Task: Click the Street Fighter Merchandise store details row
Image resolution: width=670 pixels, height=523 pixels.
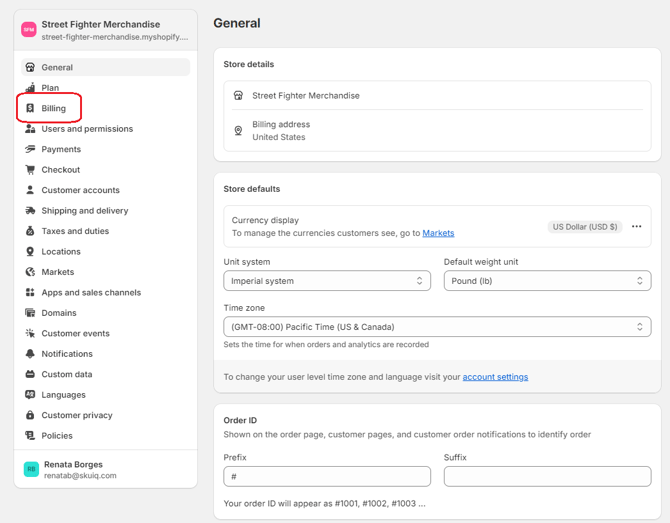Action: click(437, 95)
